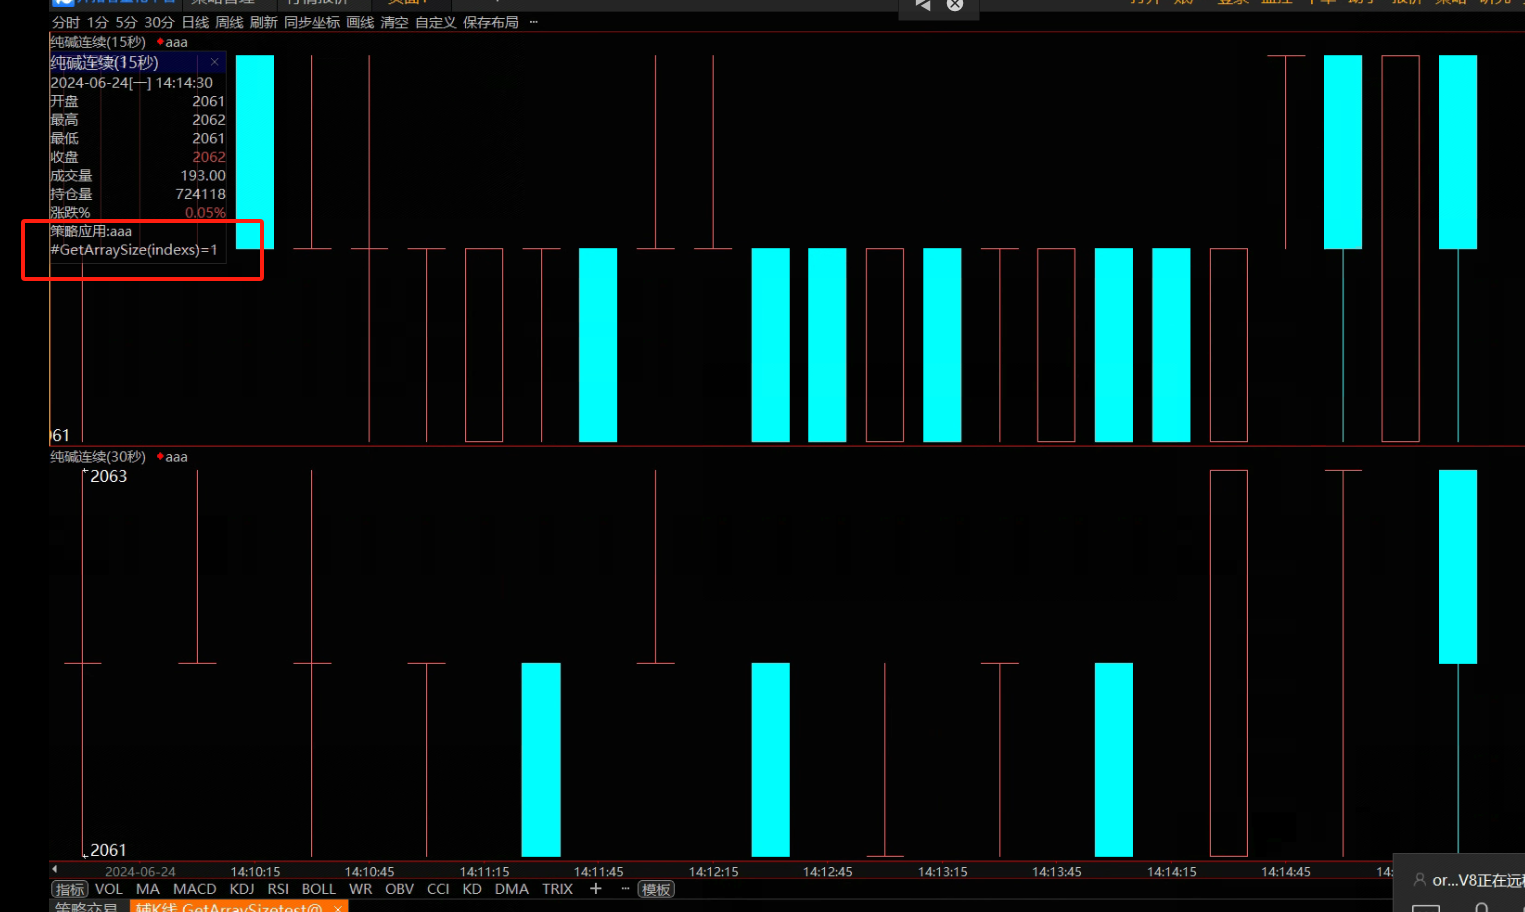
Task: Select the 5分 period
Action: tap(126, 22)
